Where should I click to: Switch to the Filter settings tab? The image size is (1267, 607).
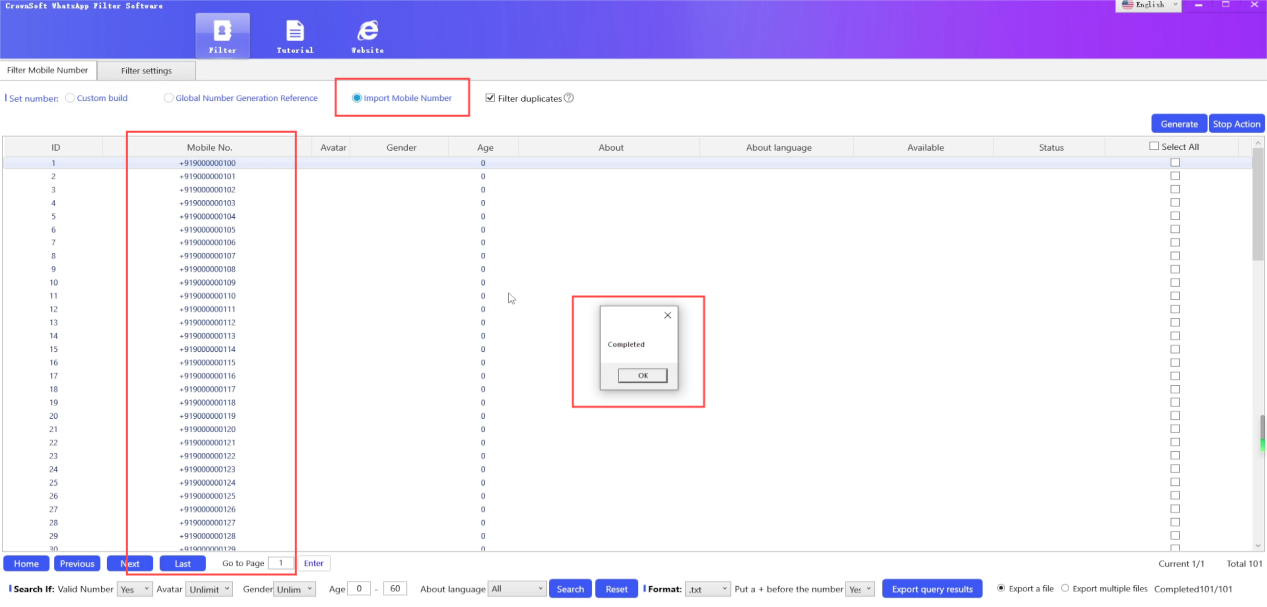click(x=146, y=71)
